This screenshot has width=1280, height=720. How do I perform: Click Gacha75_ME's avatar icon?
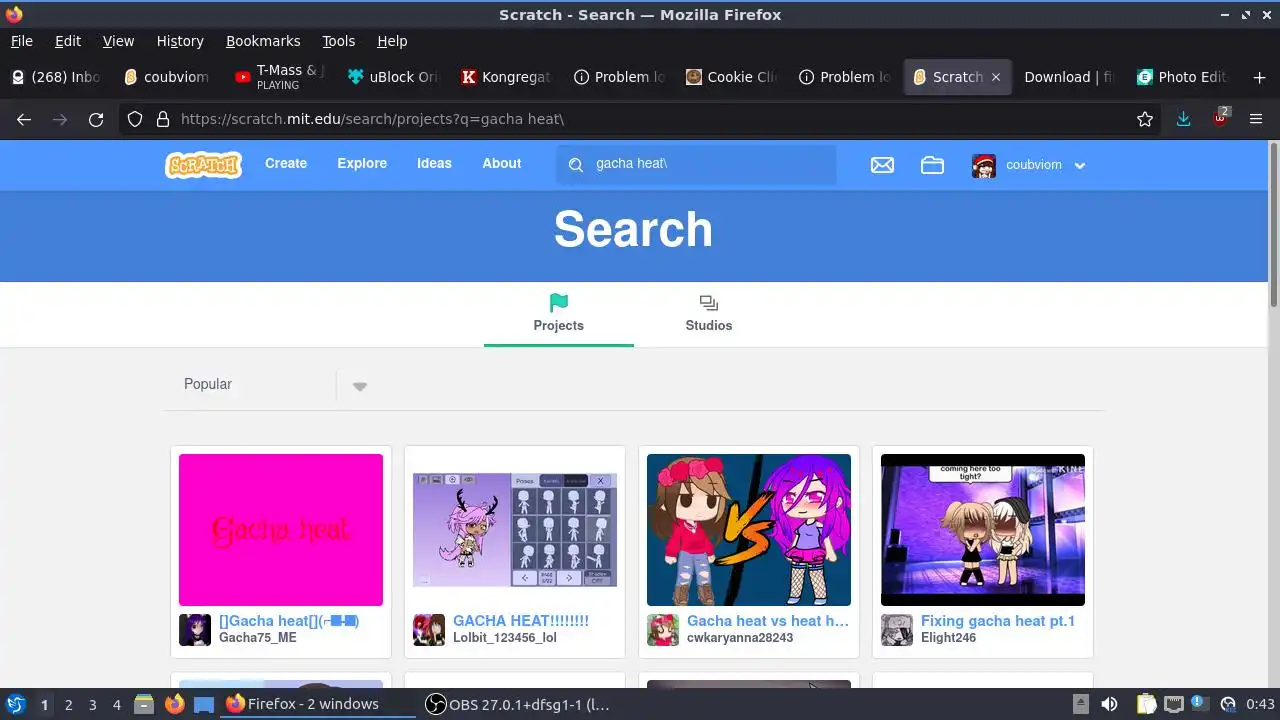click(195, 630)
